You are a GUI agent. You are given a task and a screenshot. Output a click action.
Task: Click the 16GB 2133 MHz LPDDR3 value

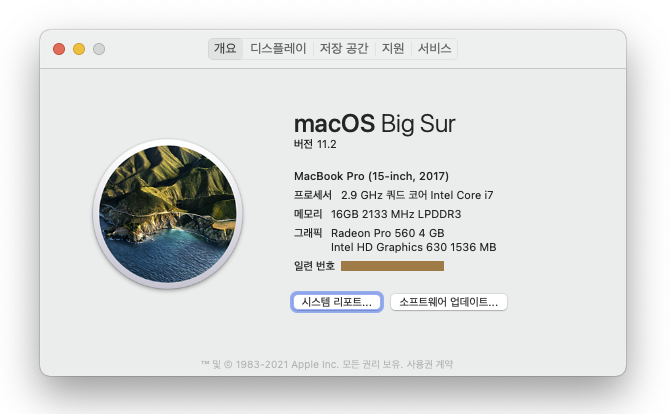tap(396, 214)
